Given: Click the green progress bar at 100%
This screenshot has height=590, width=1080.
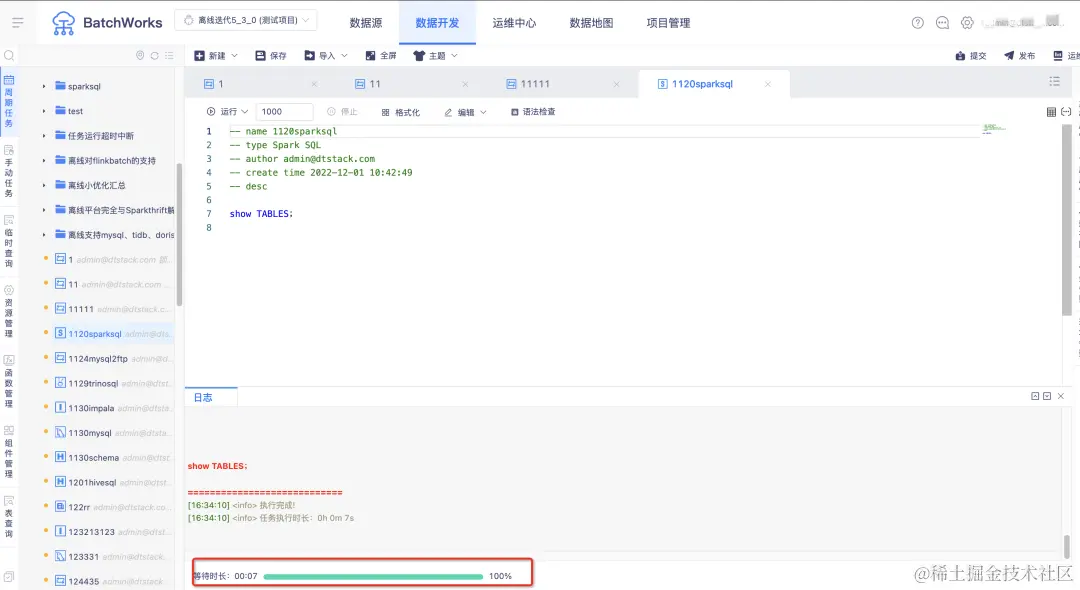Looking at the screenshot, I should (x=373, y=576).
